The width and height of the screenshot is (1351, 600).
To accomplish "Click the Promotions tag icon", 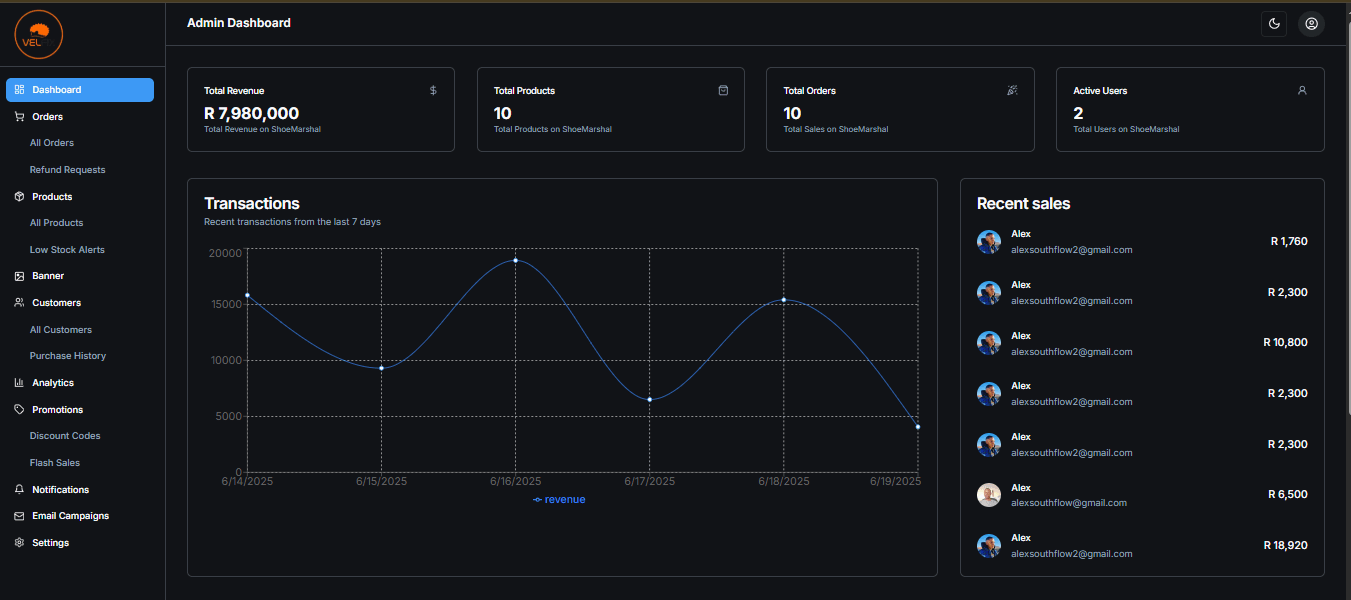I will click(x=18, y=409).
